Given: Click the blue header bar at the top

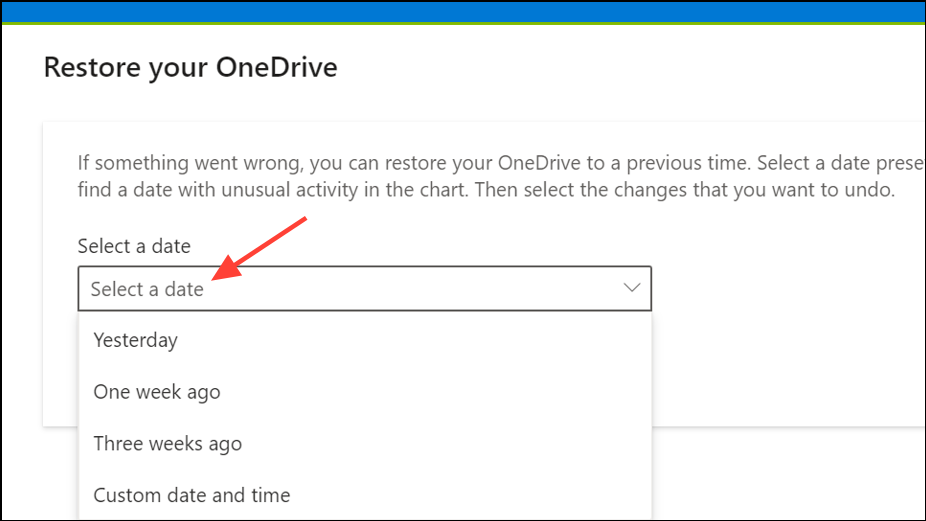Looking at the screenshot, I should 463,12.
